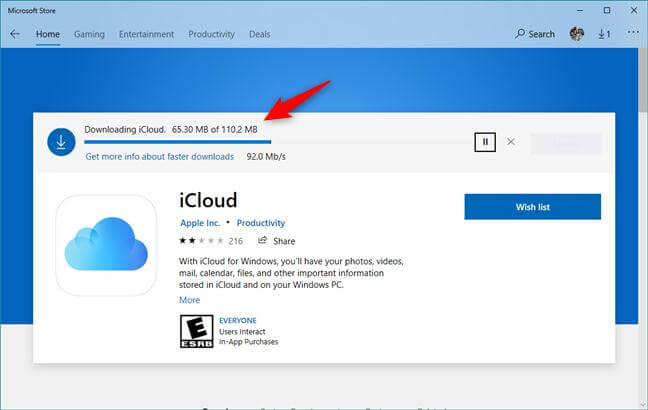The image size is (648, 410).
Task: Open the three-dot See more menu
Action: [632, 34]
